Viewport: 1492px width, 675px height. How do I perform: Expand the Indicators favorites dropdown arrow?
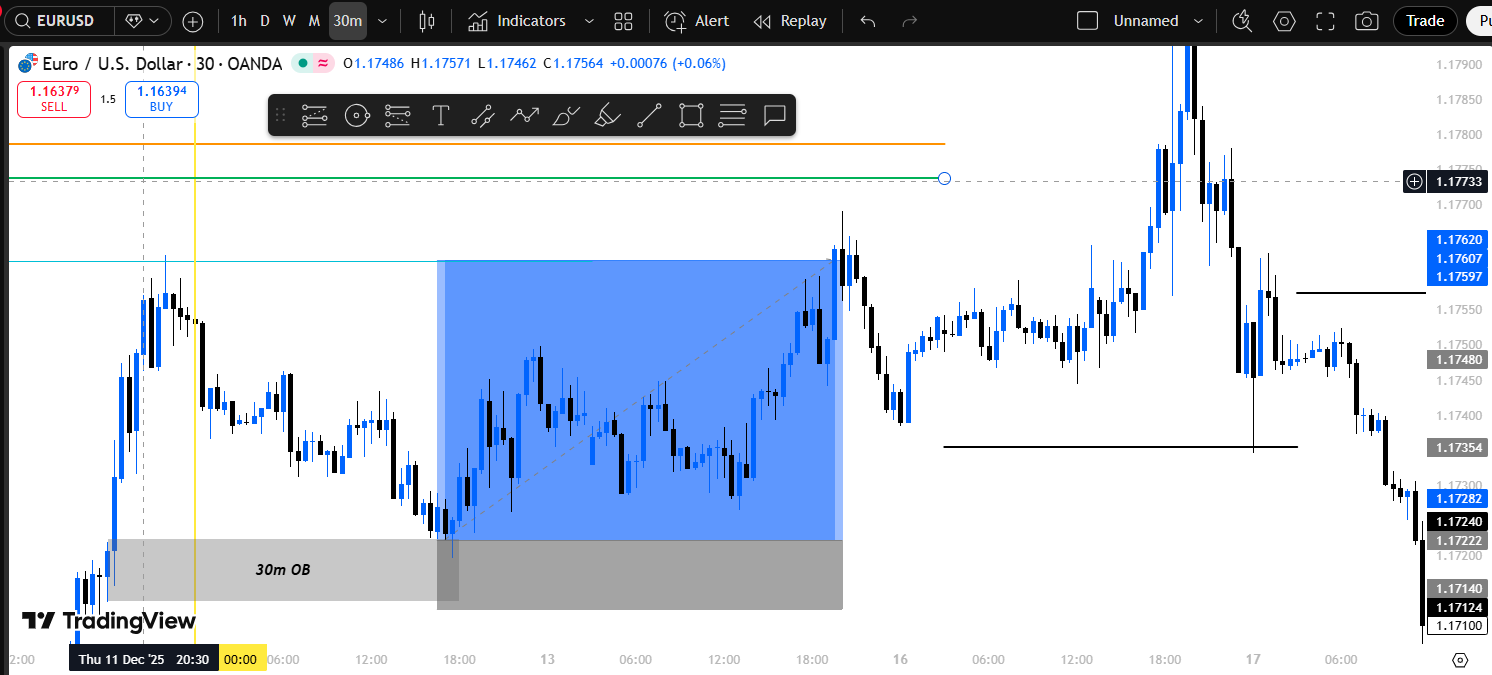pos(589,21)
